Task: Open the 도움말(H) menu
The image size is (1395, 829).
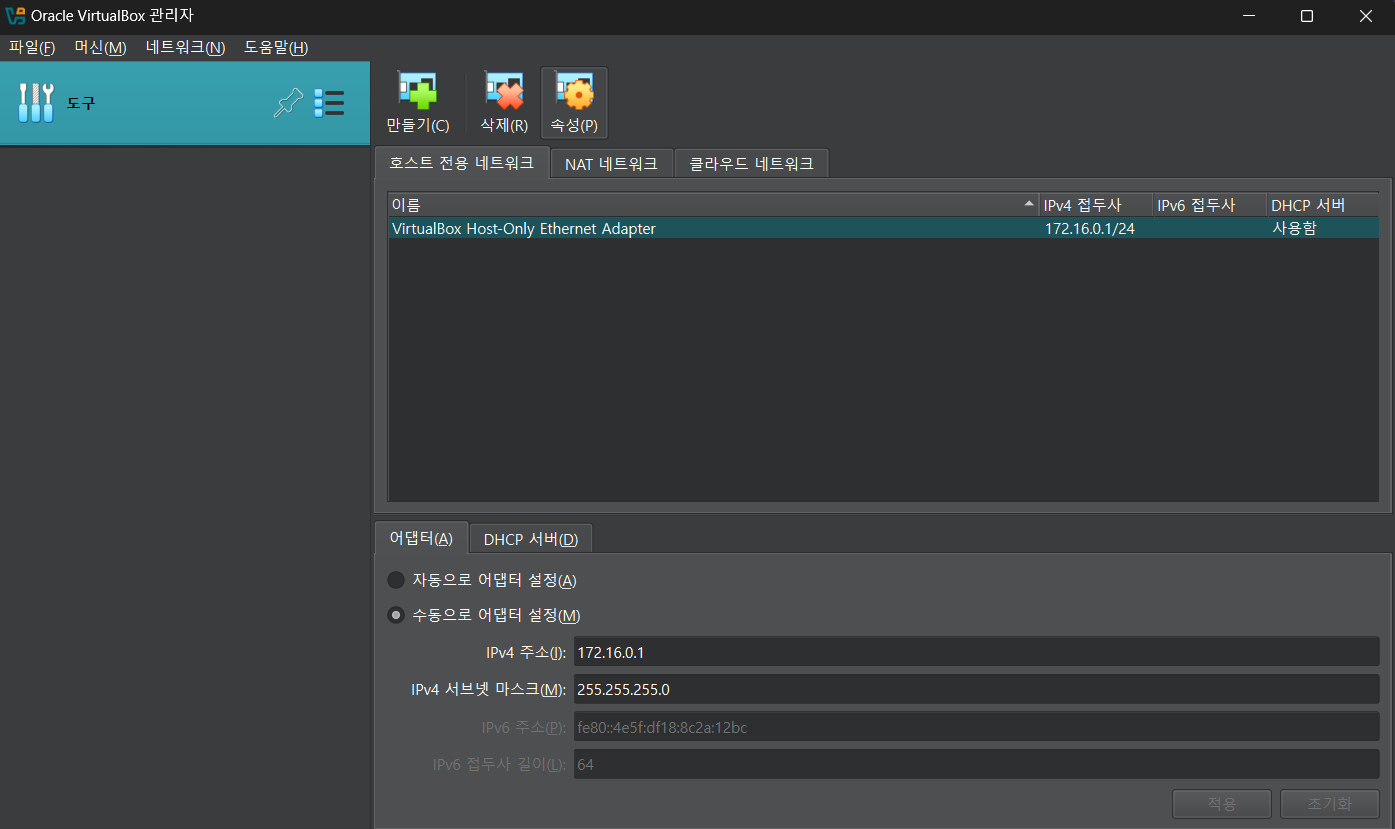Action: 276,47
